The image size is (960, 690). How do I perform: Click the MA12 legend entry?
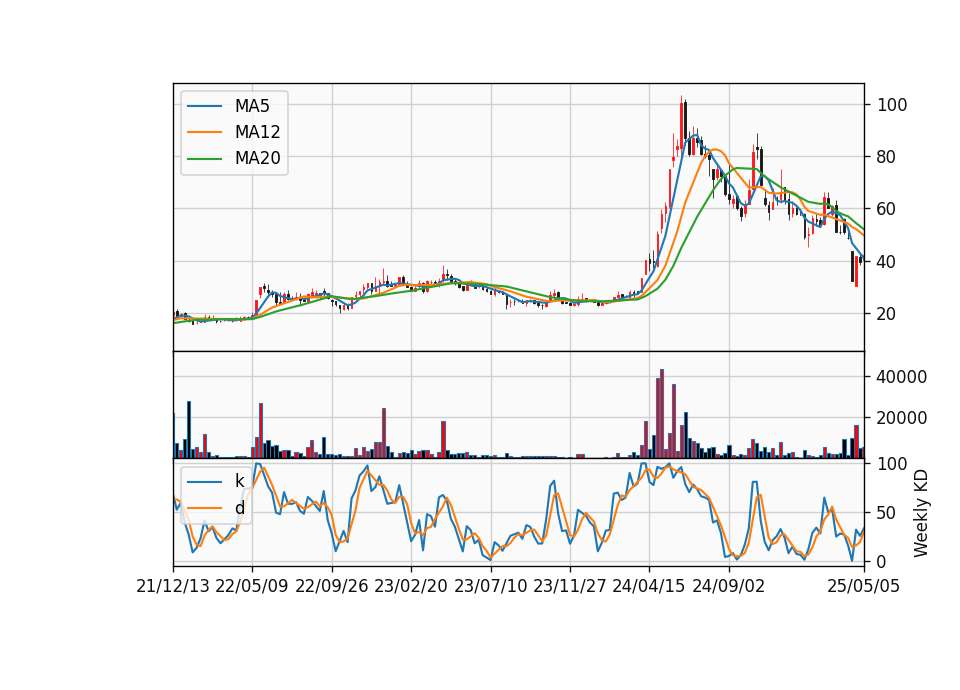click(257, 132)
